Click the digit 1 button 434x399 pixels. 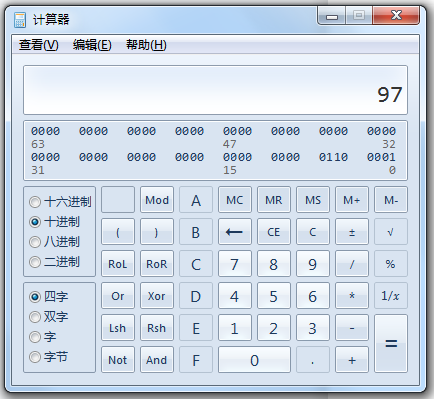(x=235, y=328)
